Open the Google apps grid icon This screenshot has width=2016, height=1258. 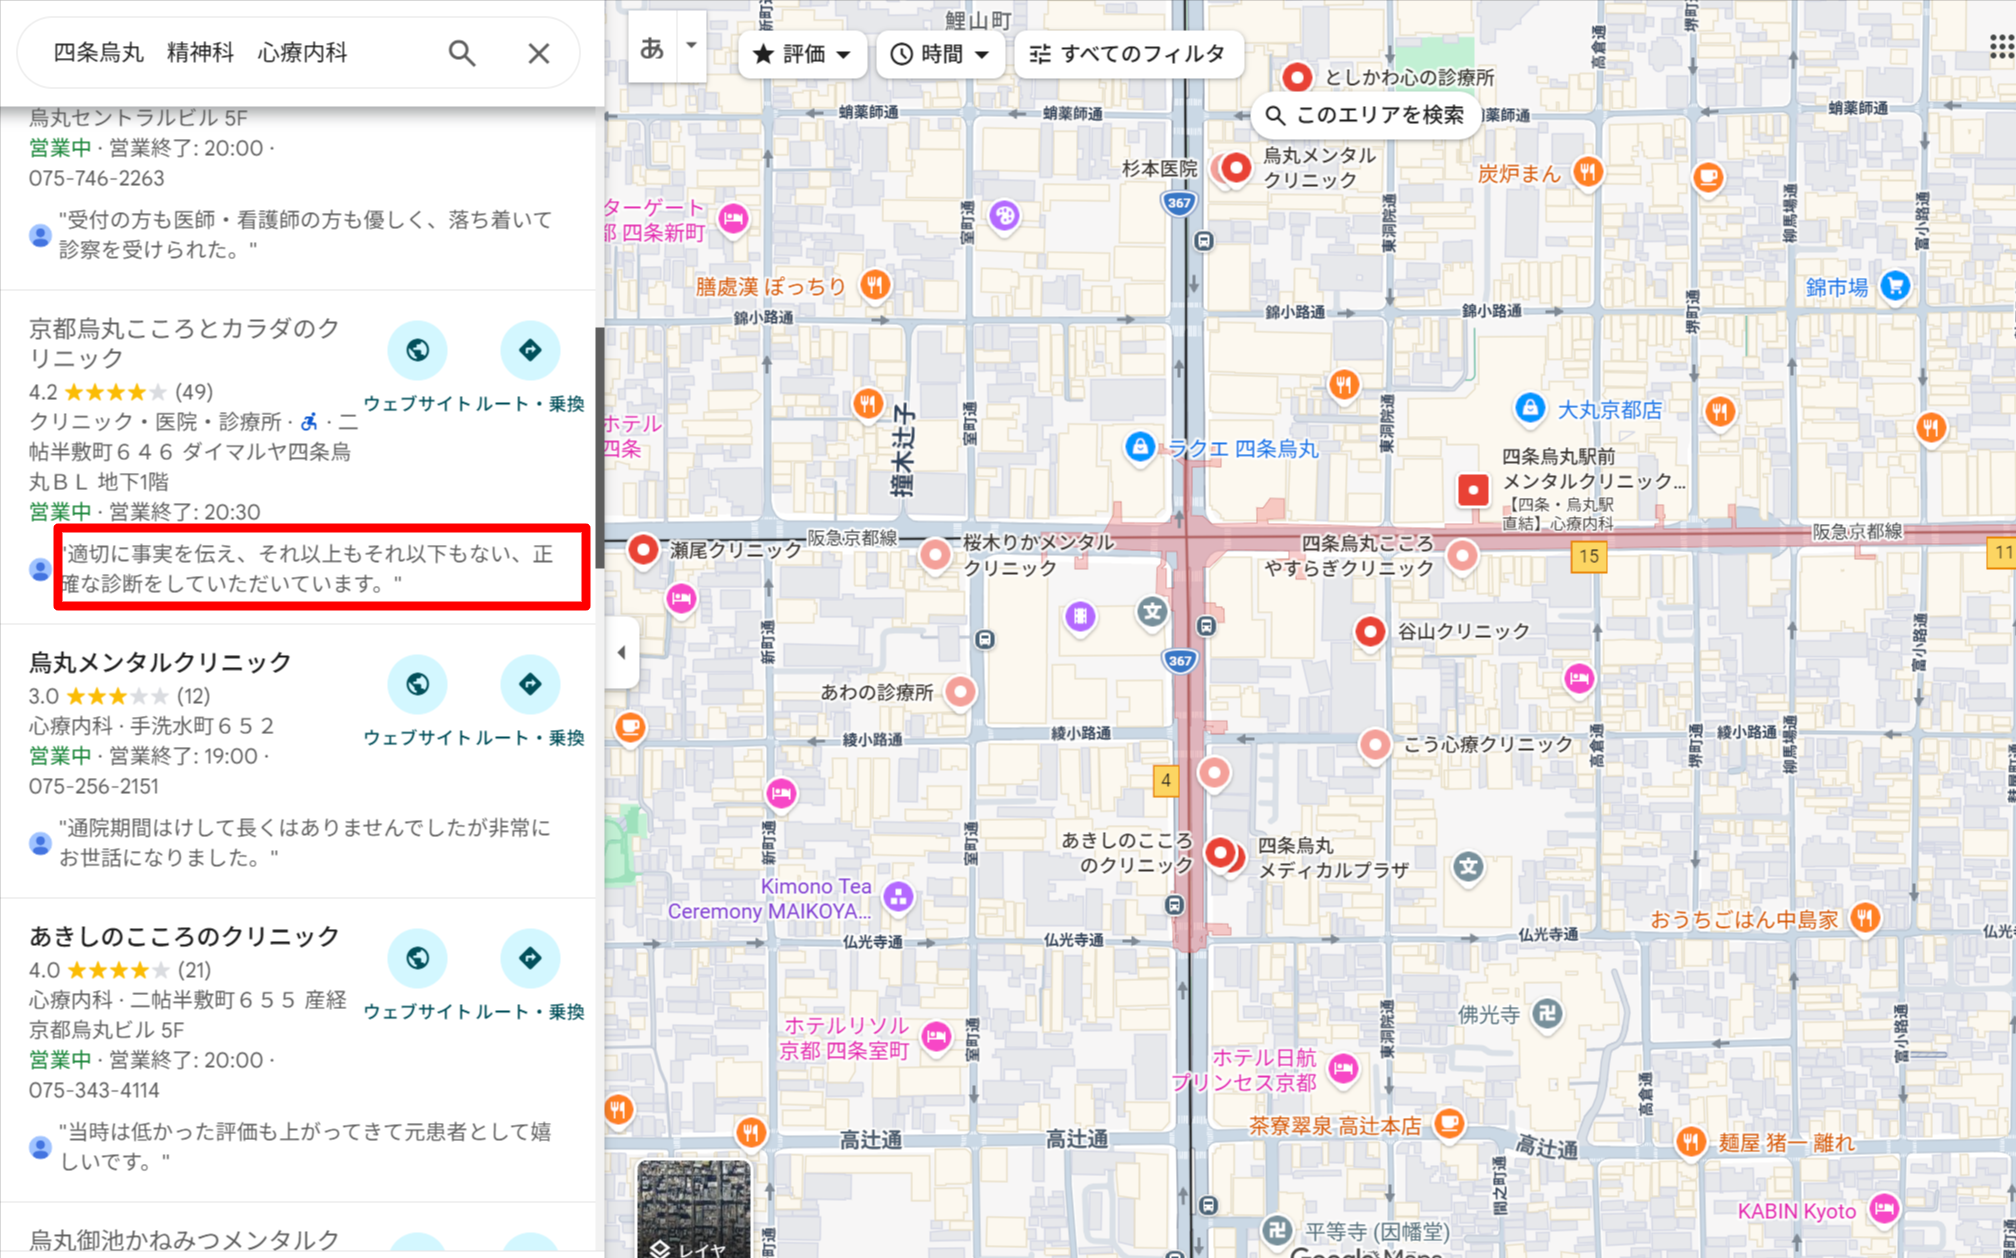pos(2001,46)
